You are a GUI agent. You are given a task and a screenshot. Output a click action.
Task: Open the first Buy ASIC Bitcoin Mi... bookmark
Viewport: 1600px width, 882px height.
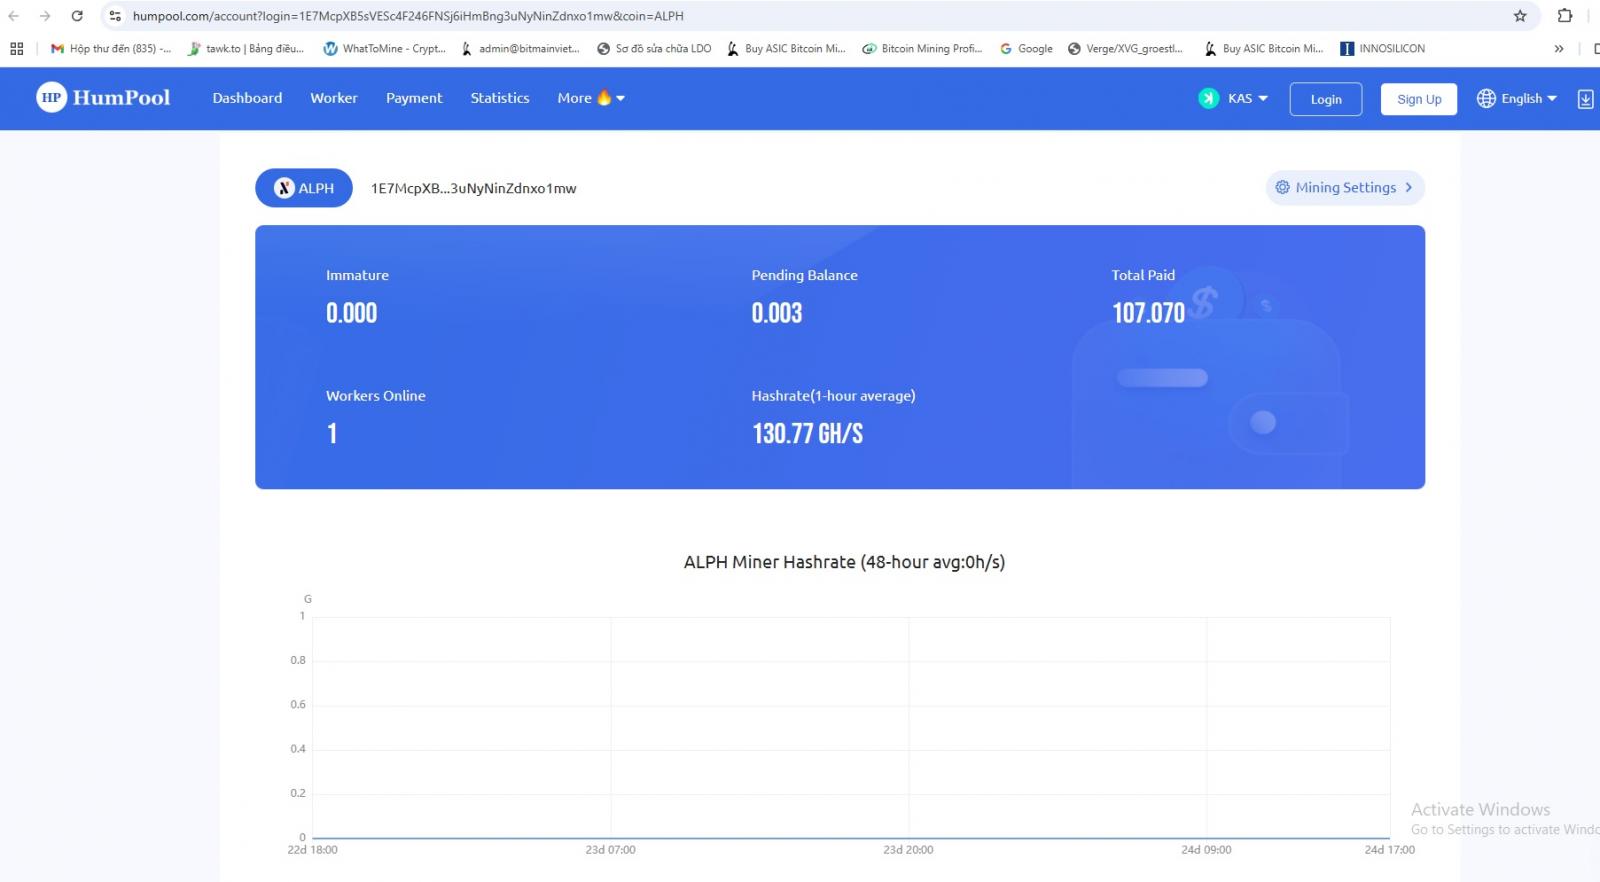(786, 48)
